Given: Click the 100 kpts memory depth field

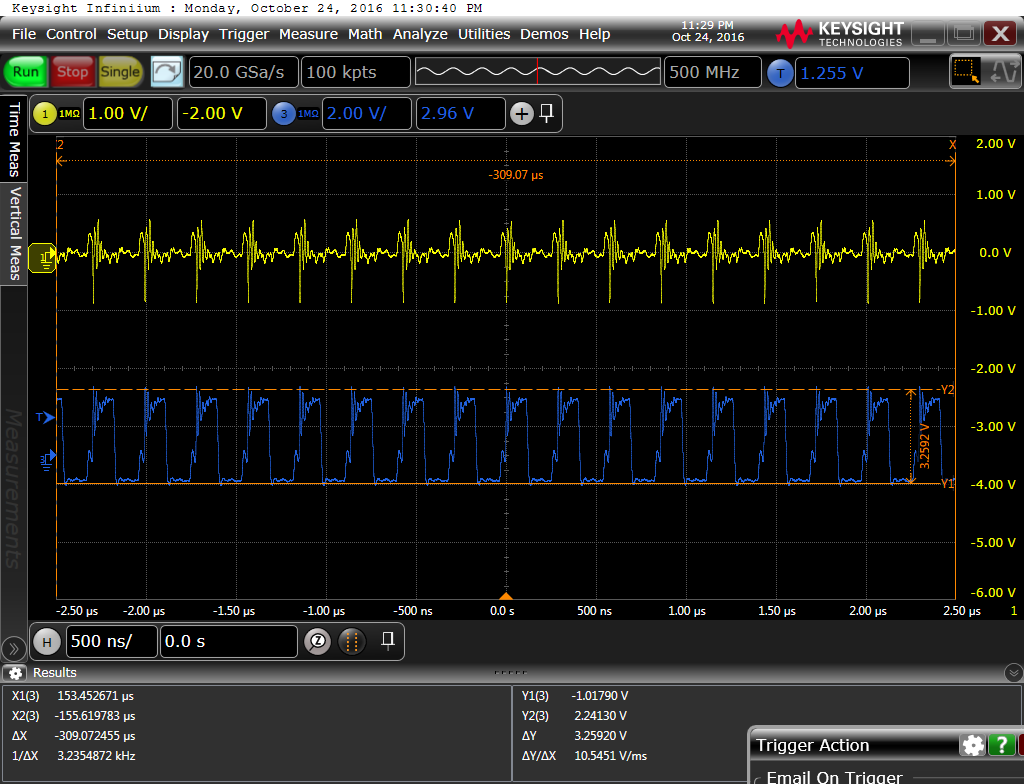Looking at the screenshot, I should (355, 72).
